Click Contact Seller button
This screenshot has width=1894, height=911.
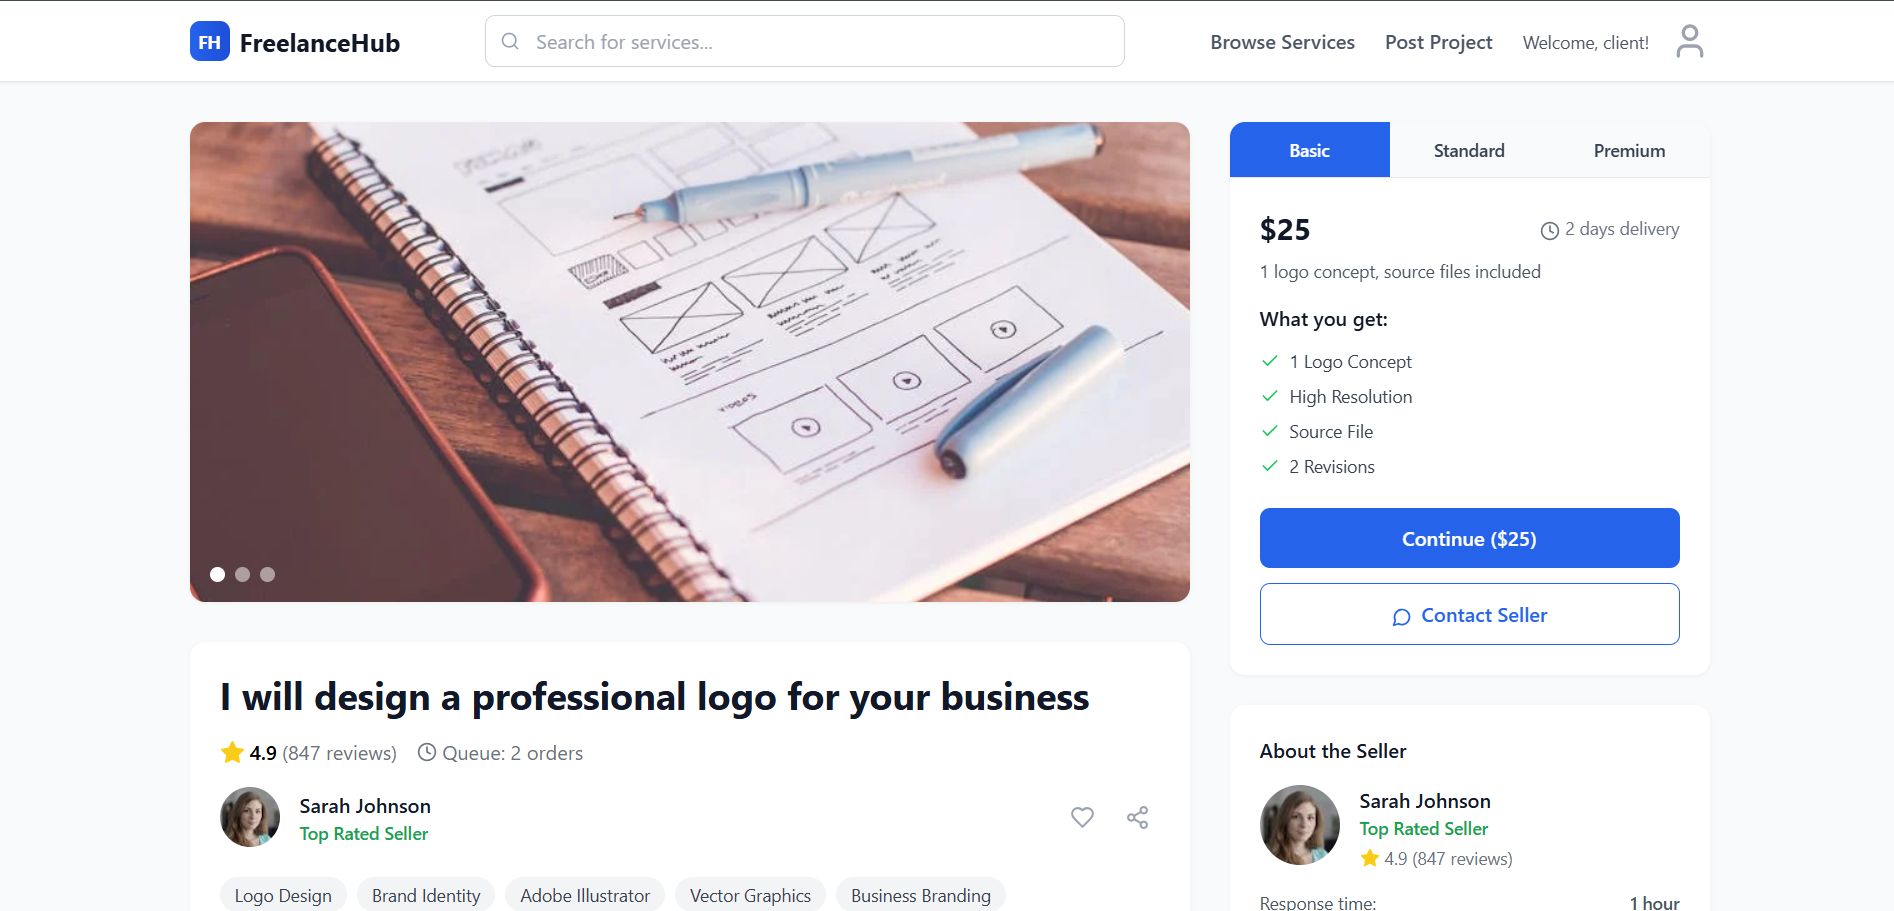click(x=1469, y=614)
